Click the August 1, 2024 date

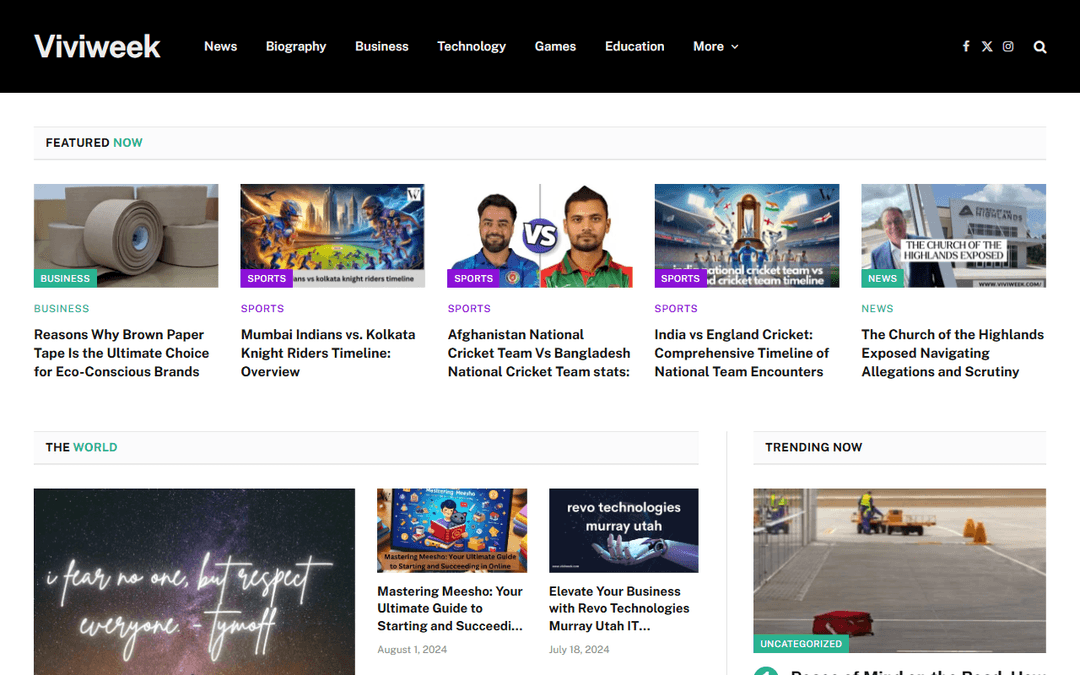click(412, 649)
